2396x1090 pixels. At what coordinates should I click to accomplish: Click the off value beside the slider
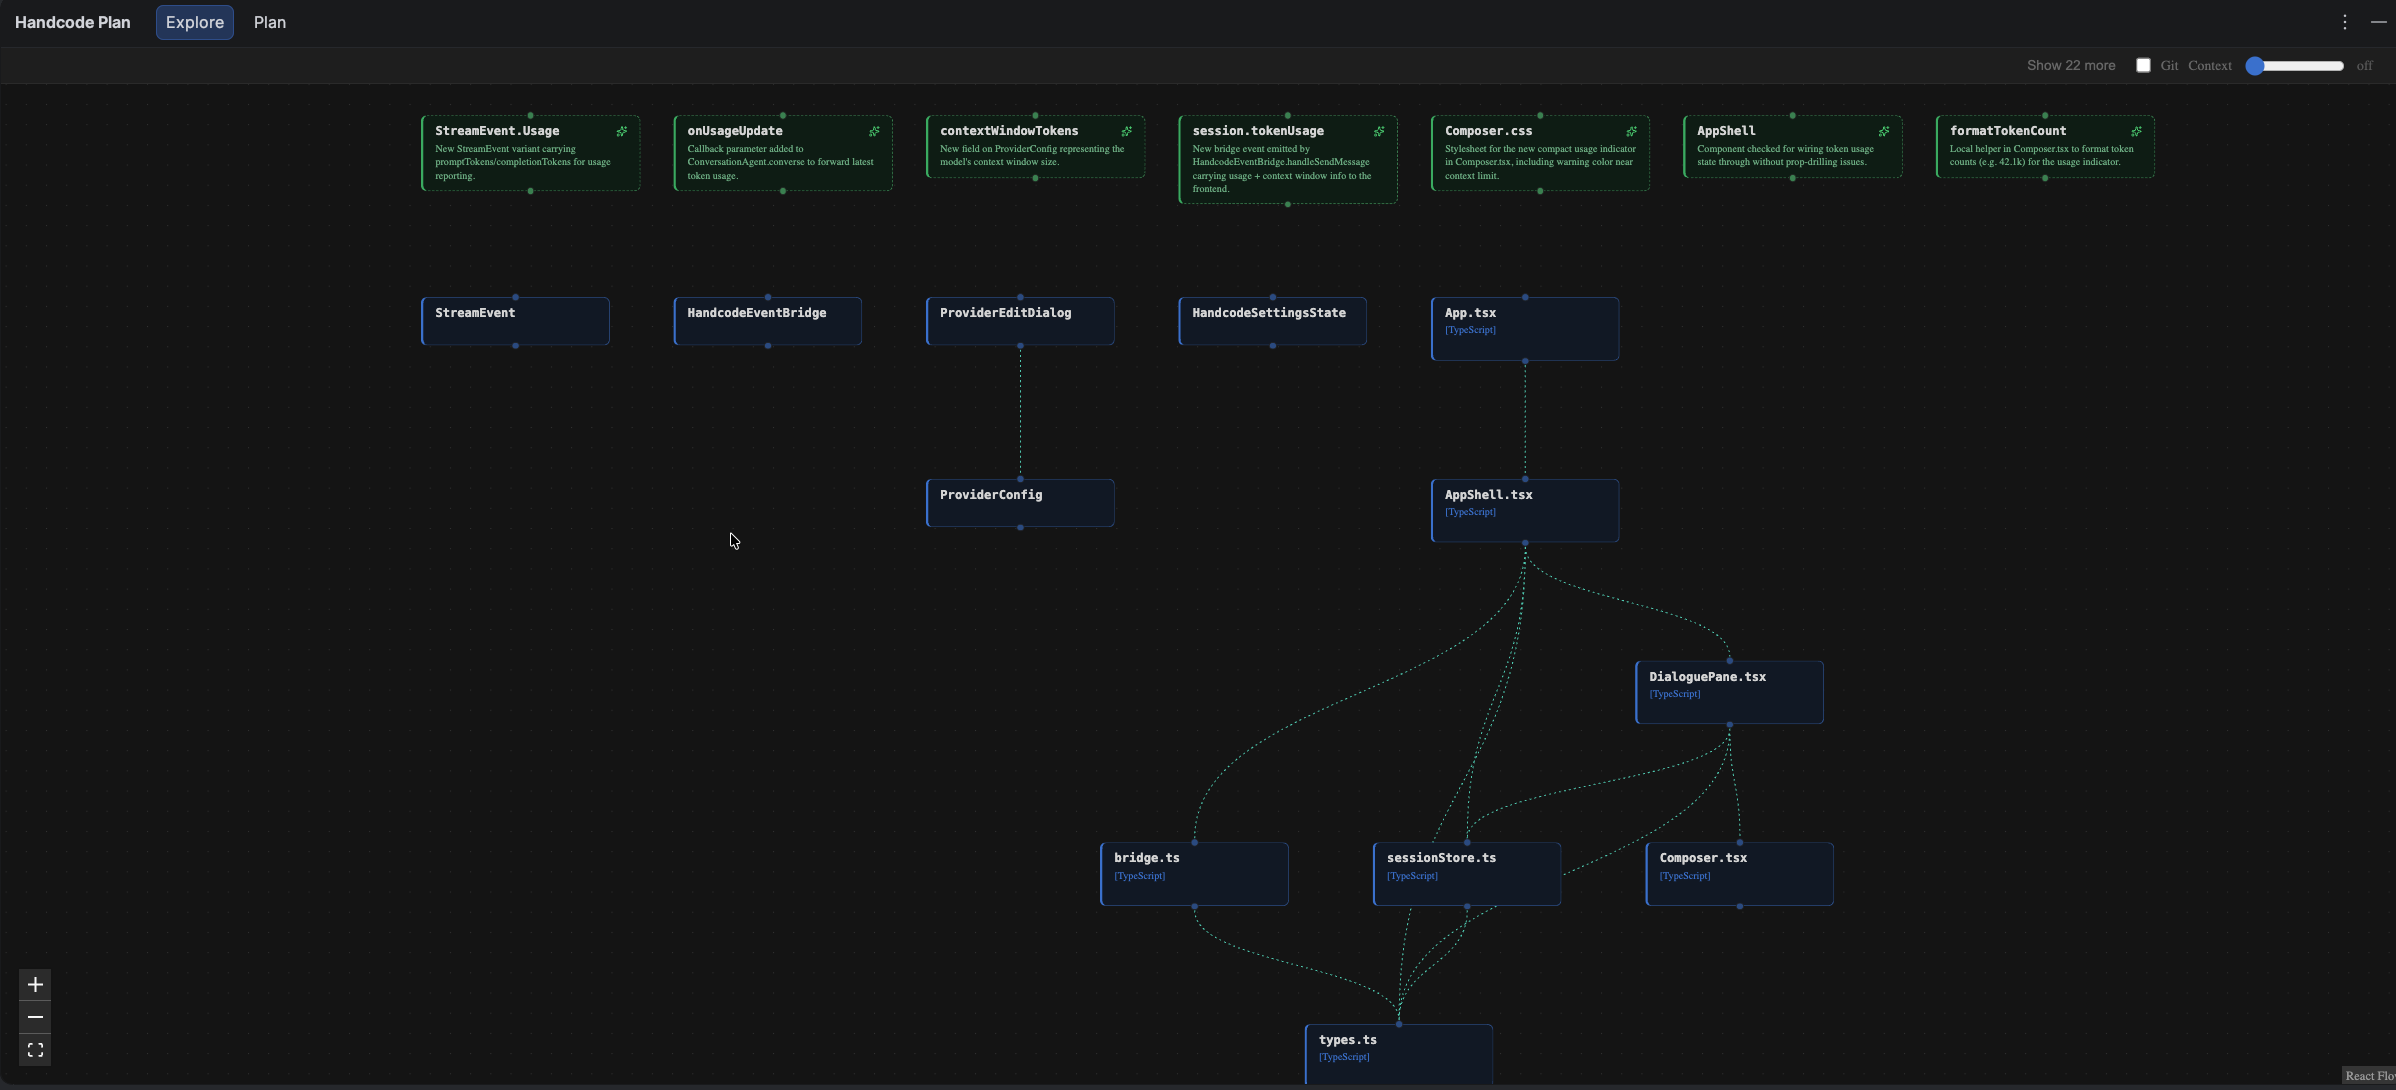click(2364, 66)
